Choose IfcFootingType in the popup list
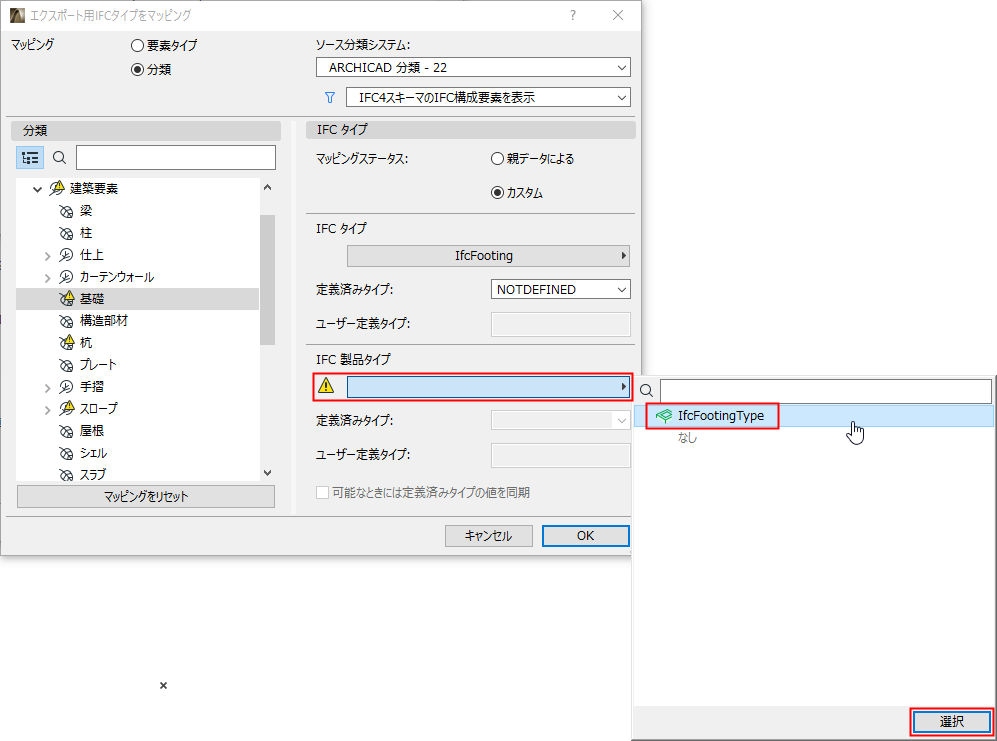The image size is (997, 741). (814, 416)
